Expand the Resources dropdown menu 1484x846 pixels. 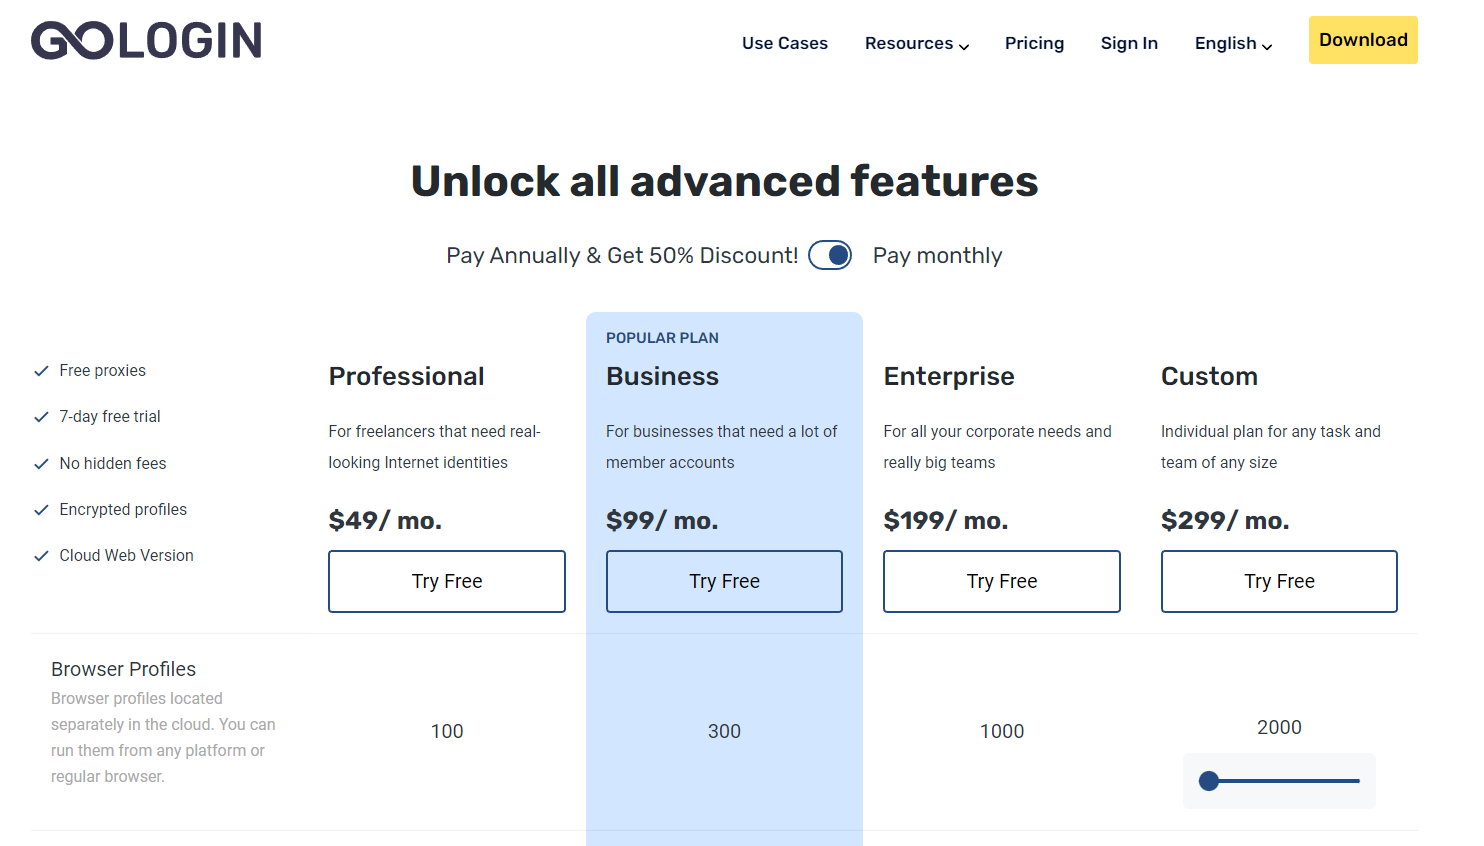tap(916, 44)
